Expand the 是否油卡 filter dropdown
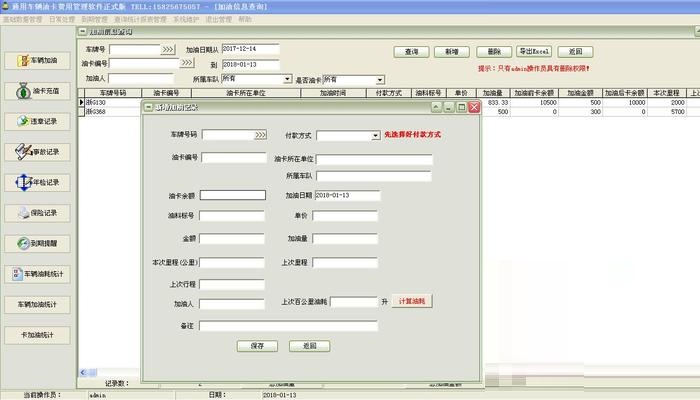The image size is (700, 400). point(379,80)
